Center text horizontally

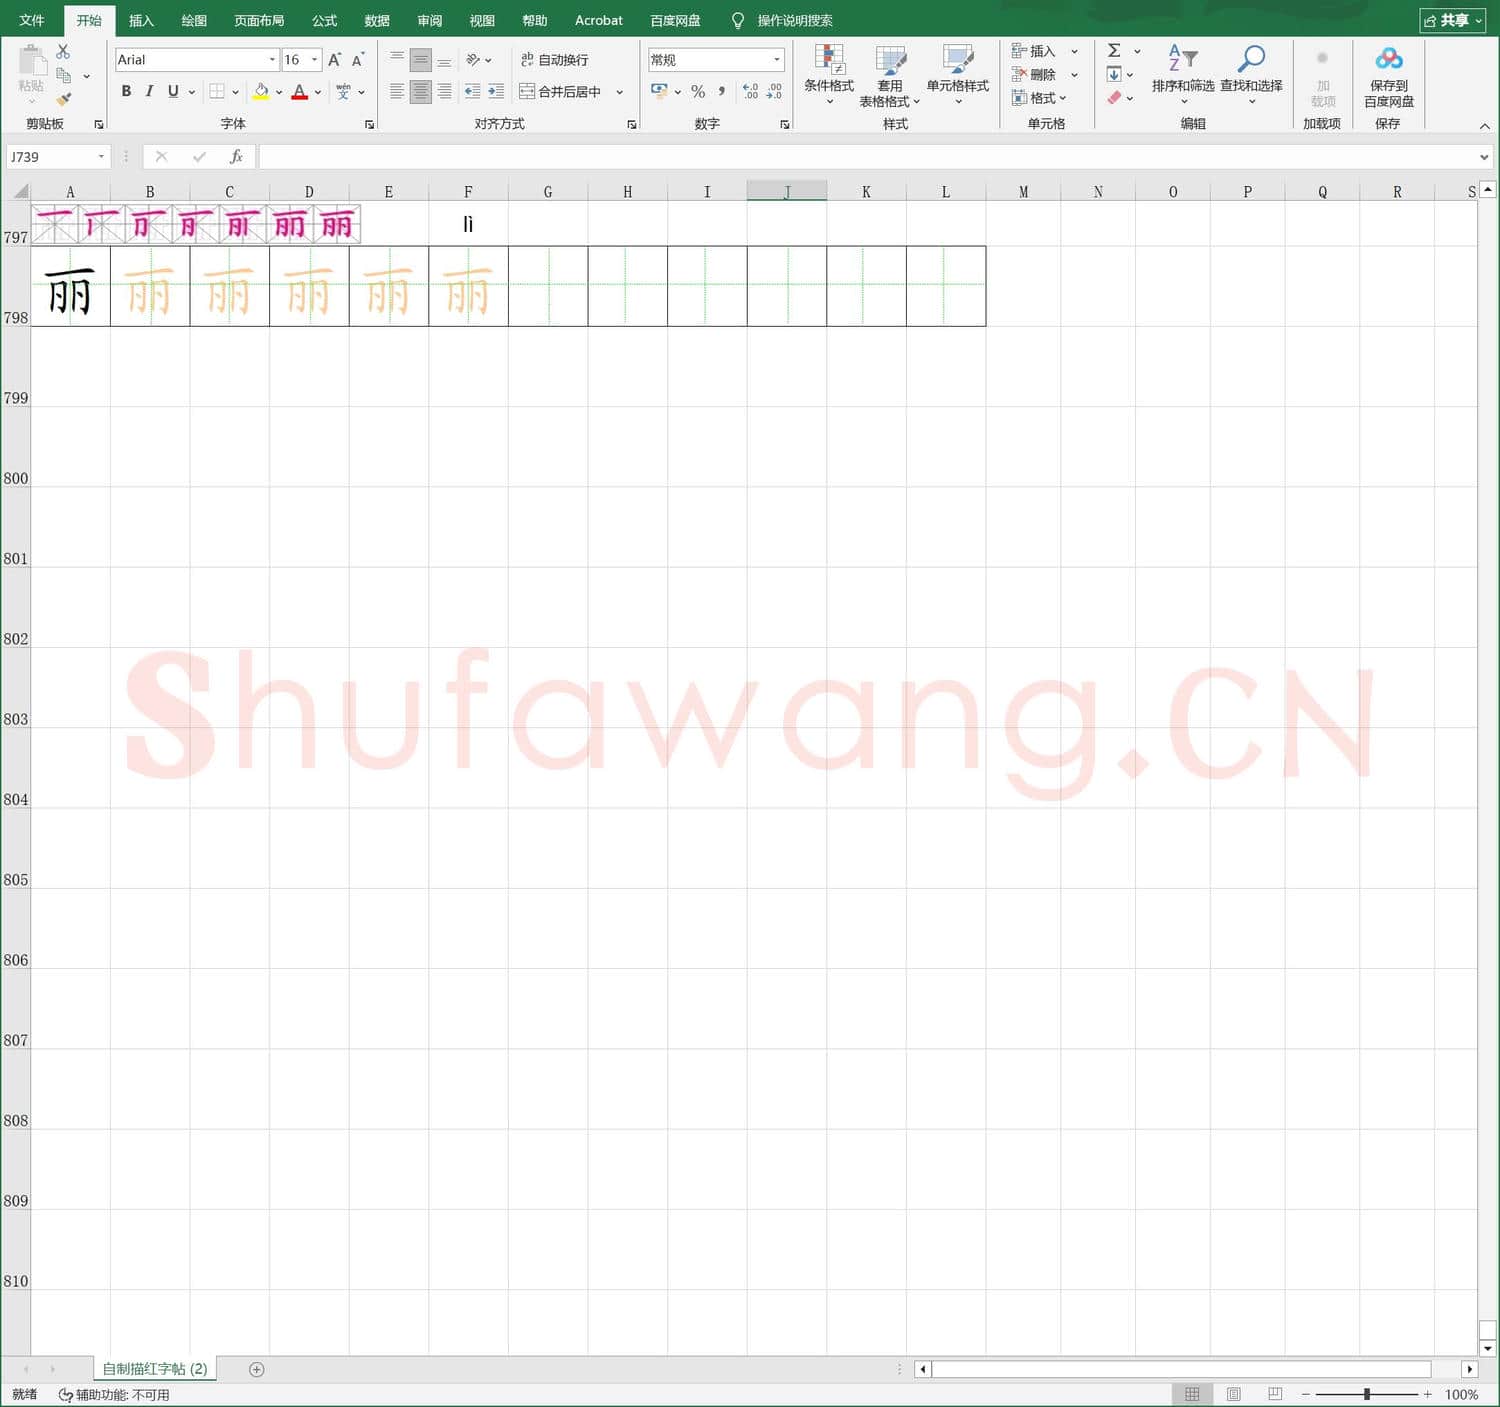pos(421,91)
